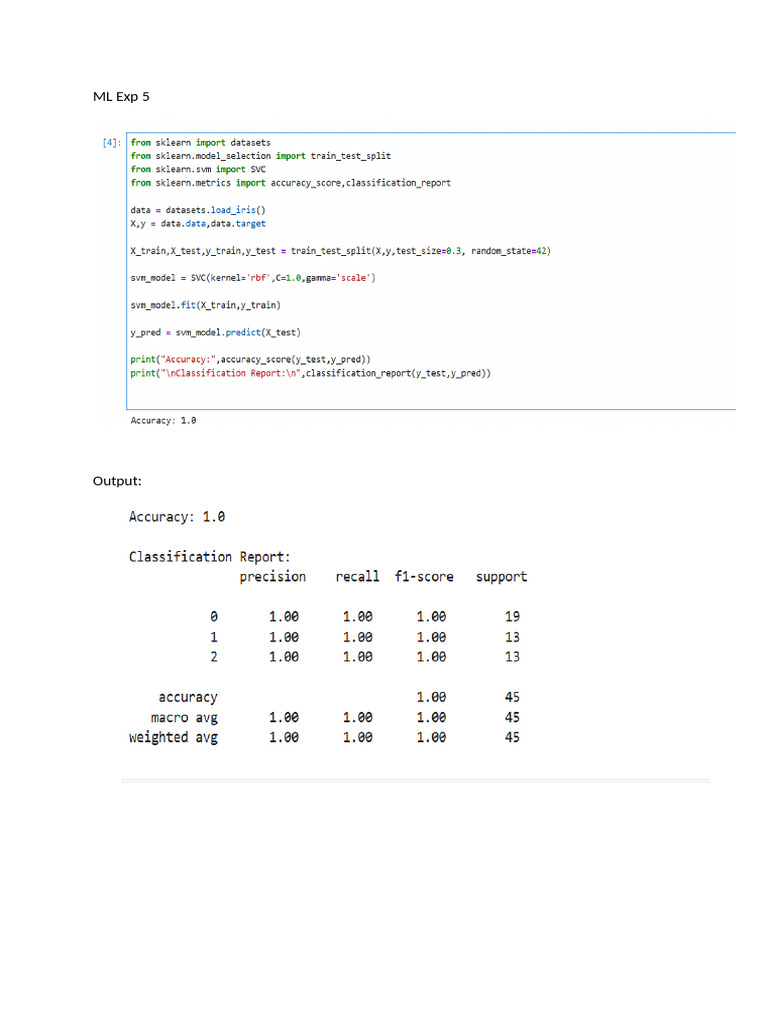Click the 'f1-score' column header
The width and height of the screenshot is (768, 1024).
click(424, 577)
